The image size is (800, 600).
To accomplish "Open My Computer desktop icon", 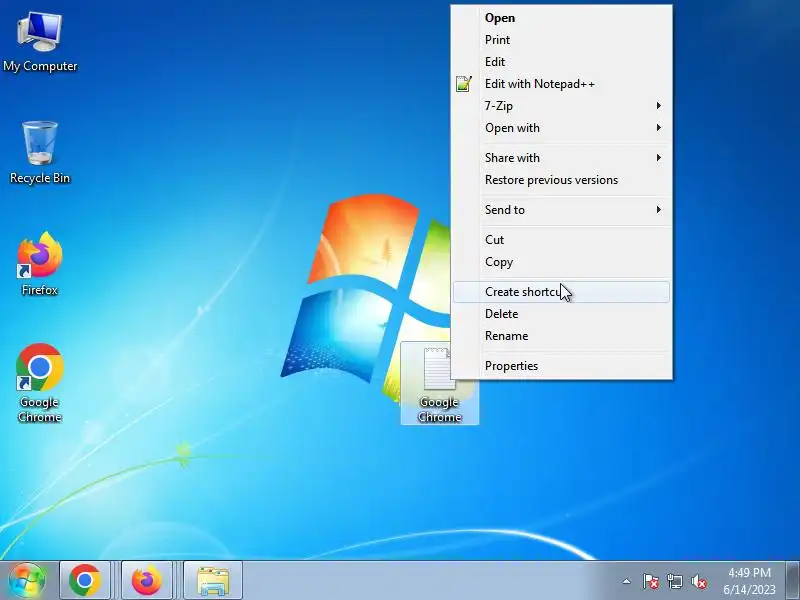I will [x=40, y=42].
